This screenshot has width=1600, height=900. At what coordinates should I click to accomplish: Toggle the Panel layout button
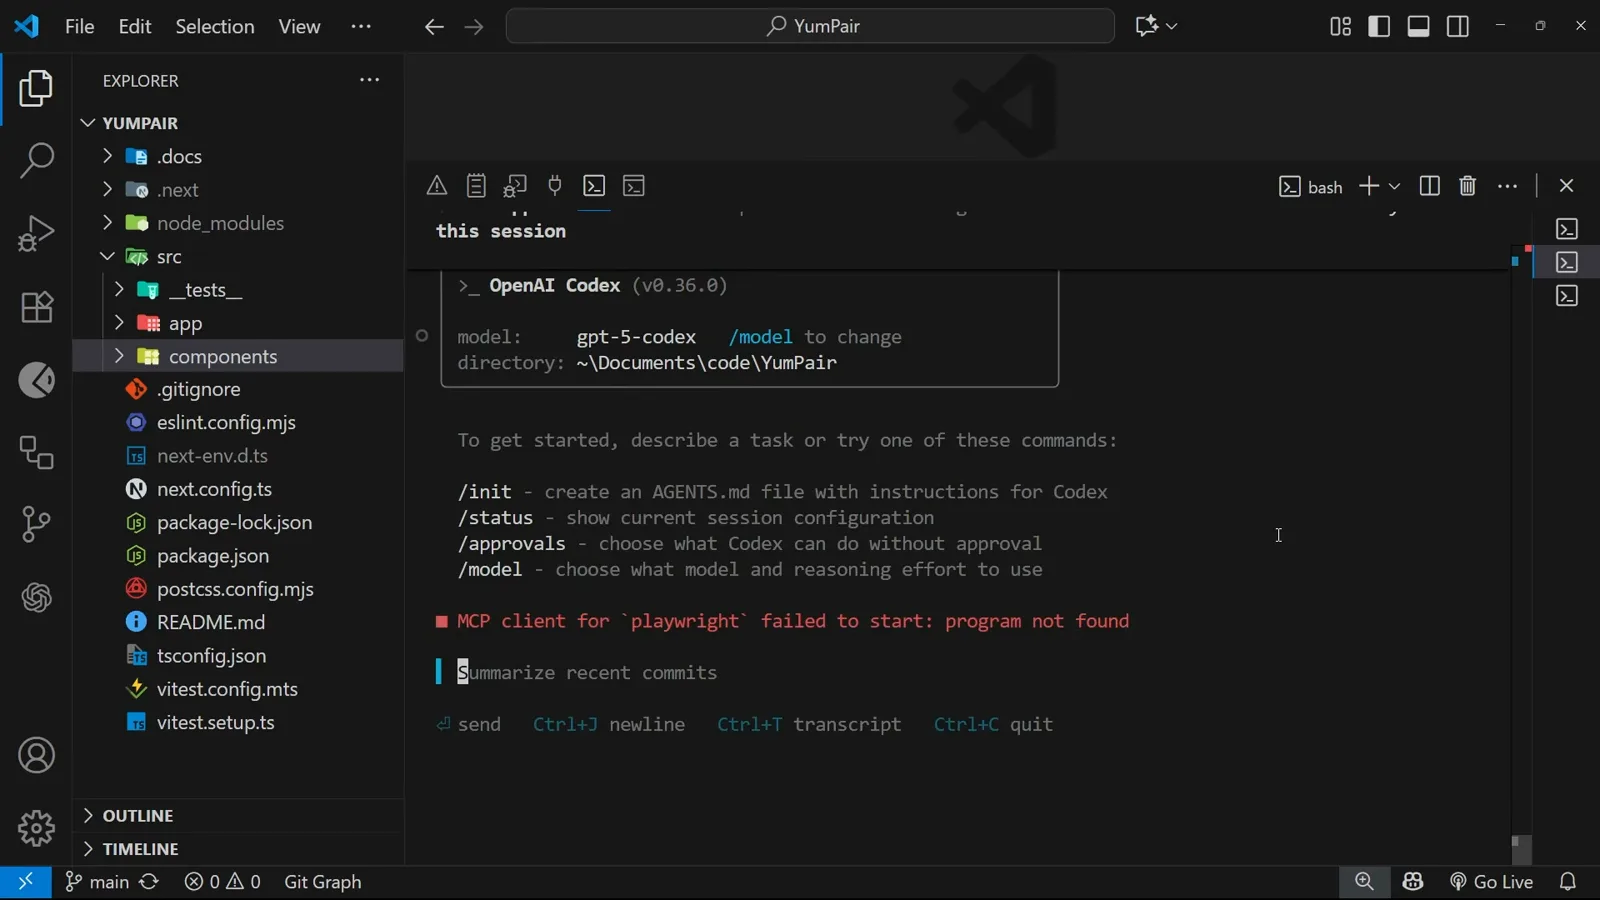pyautogui.click(x=1418, y=26)
